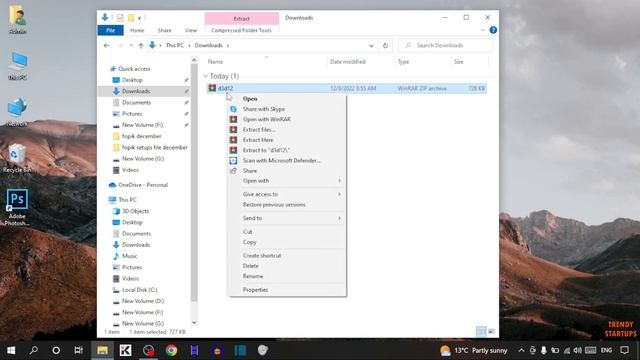The image size is (640, 360).
Task: Choose Delete from context menu
Action: (287, 266)
